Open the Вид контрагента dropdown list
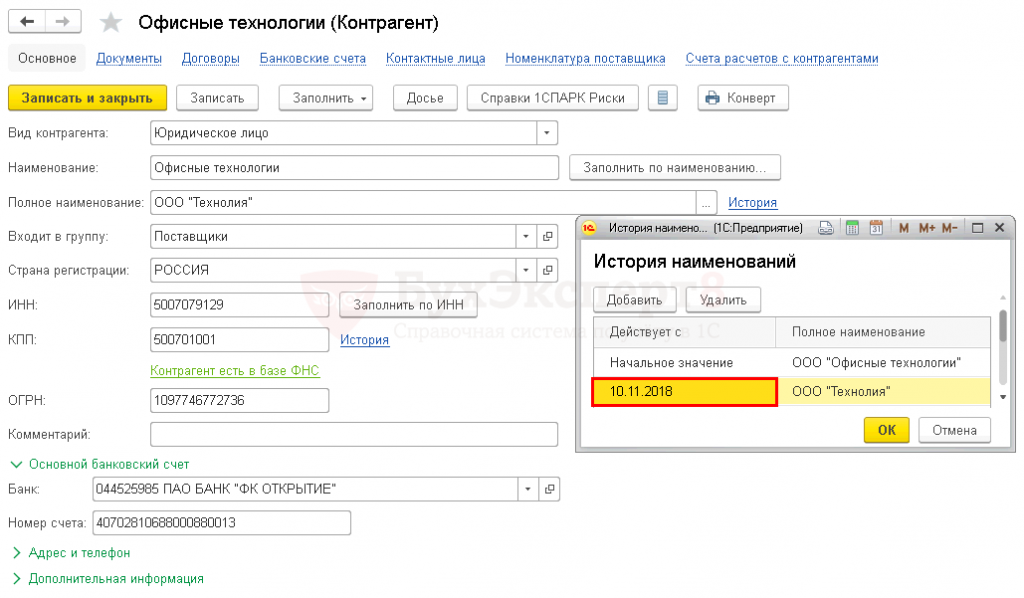Screen dimensions: 1024x598 point(546,132)
